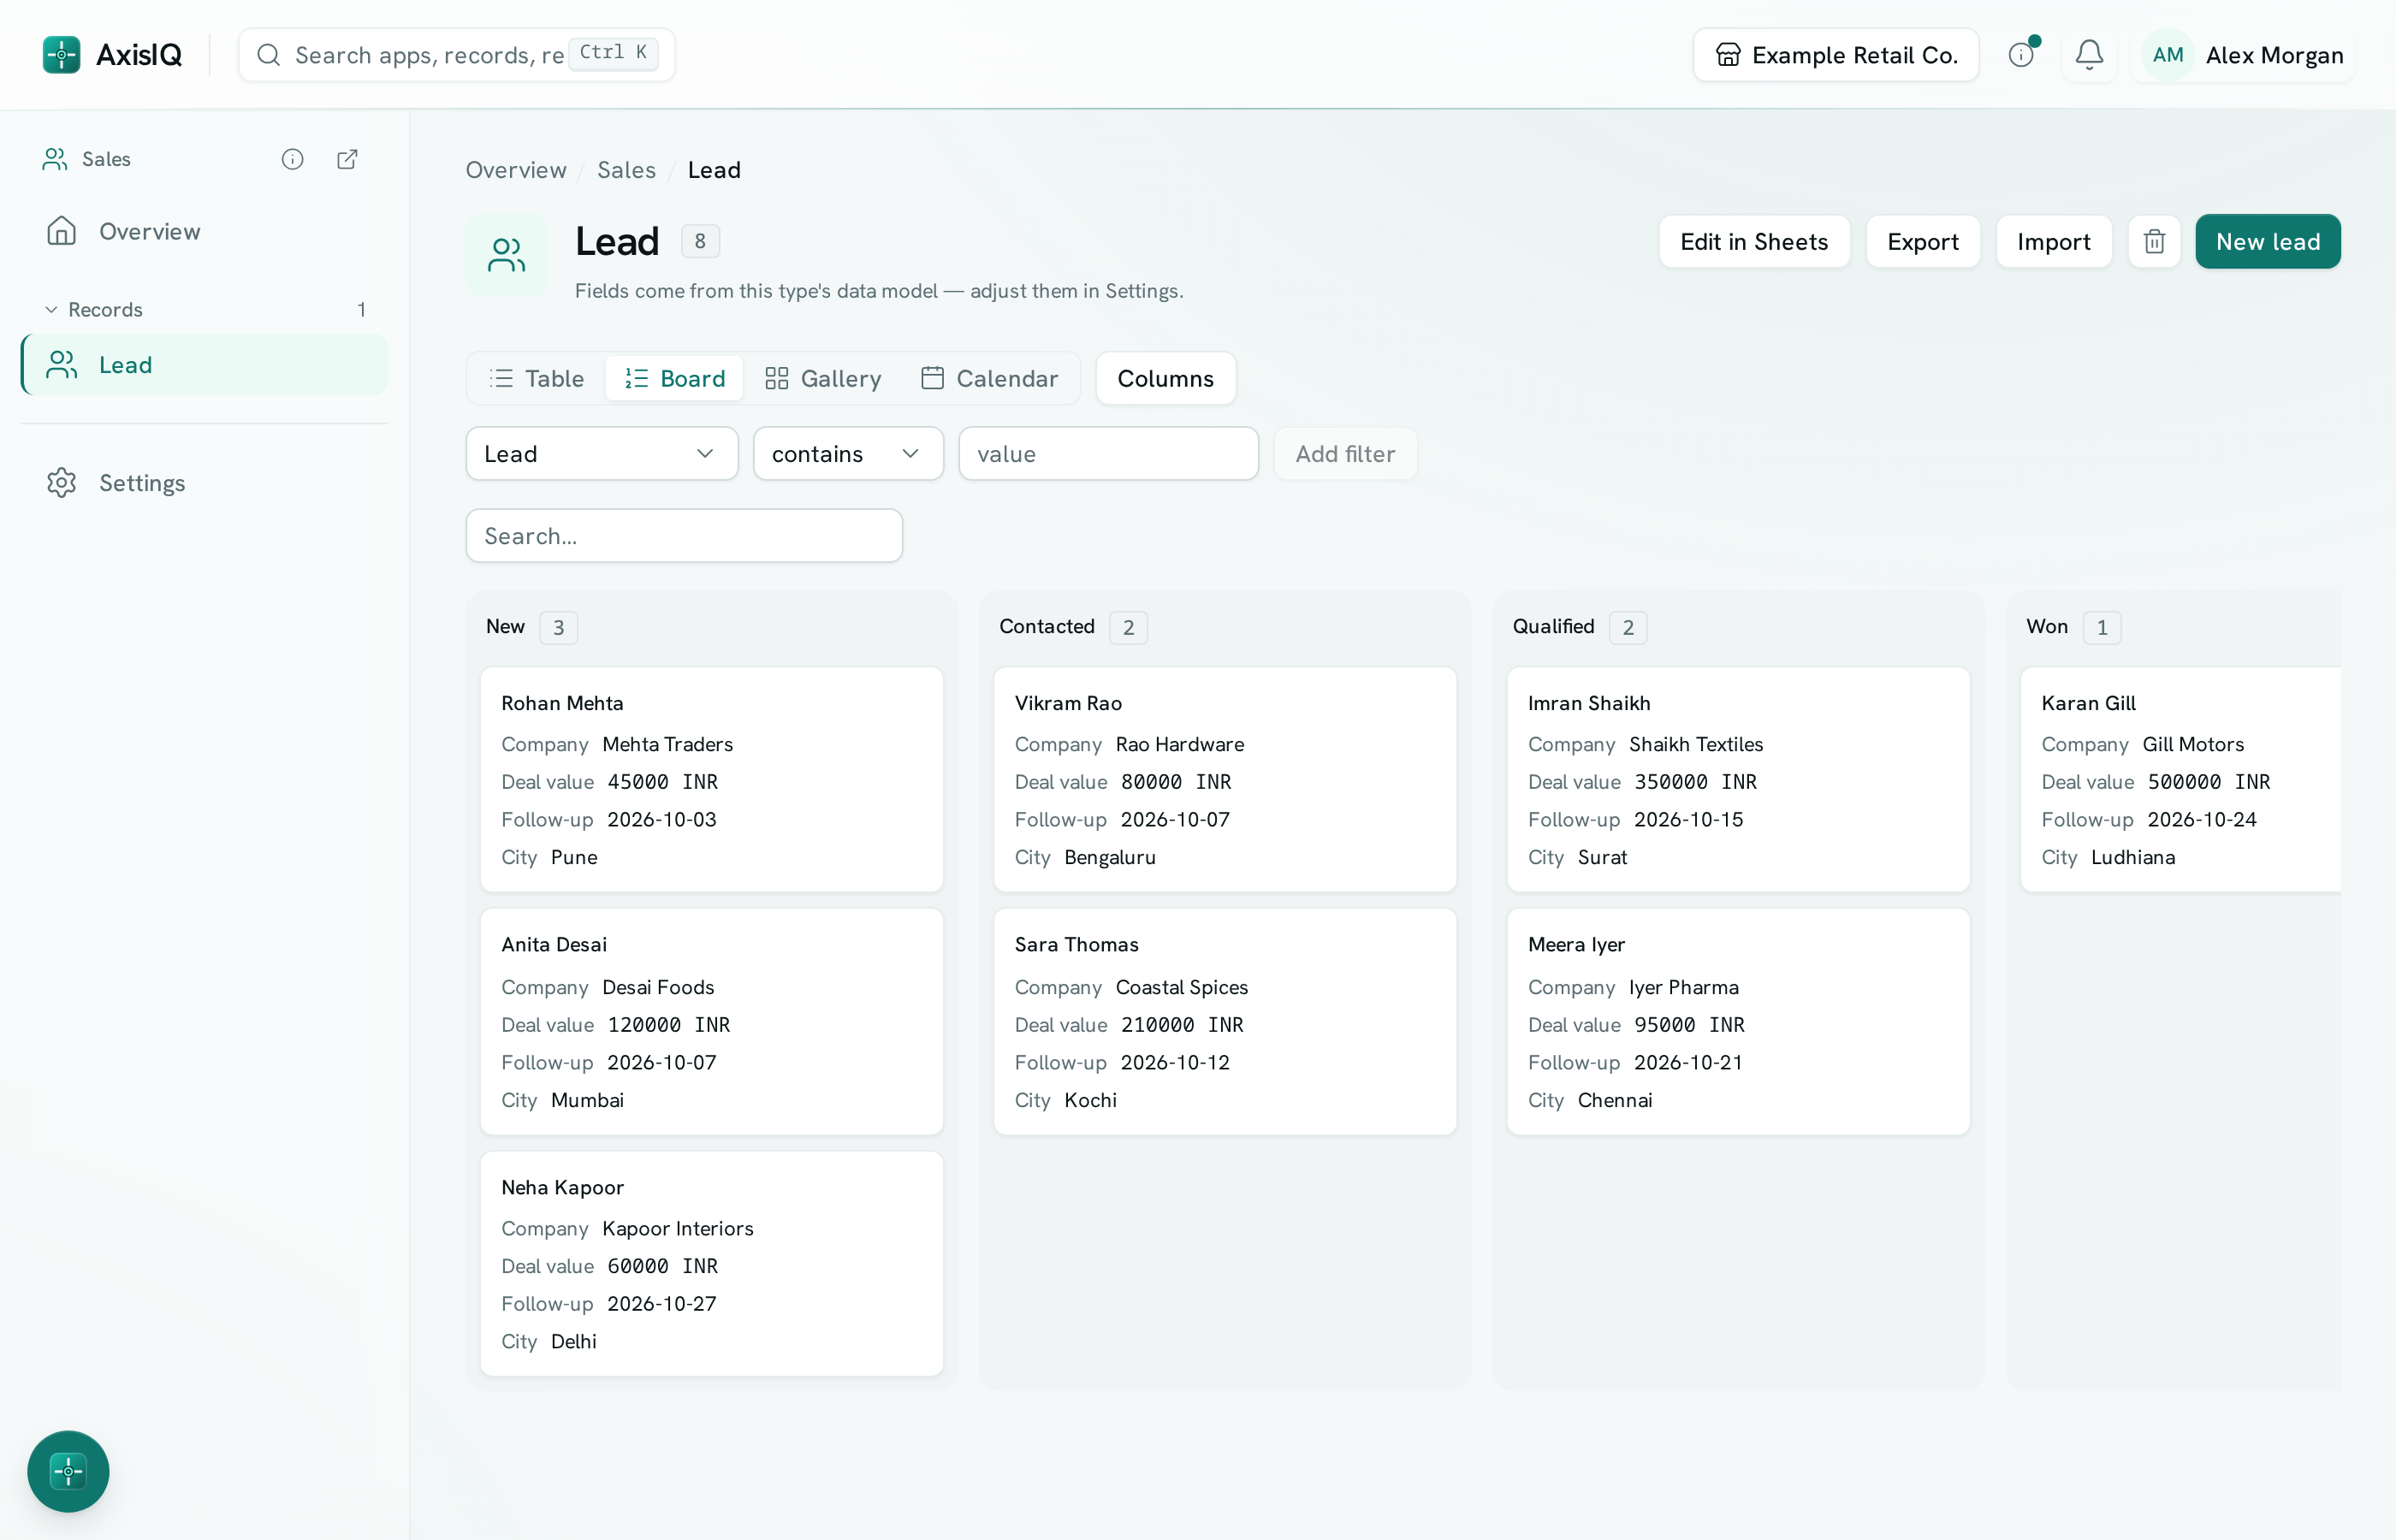
Task: Click the AM user avatar
Action: (2167, 55)
